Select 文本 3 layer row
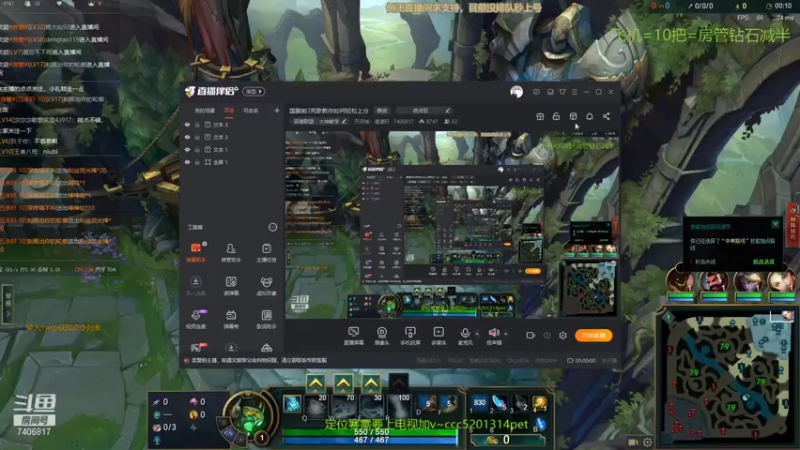Screen dimensions: 800x450 coord(232,124)
